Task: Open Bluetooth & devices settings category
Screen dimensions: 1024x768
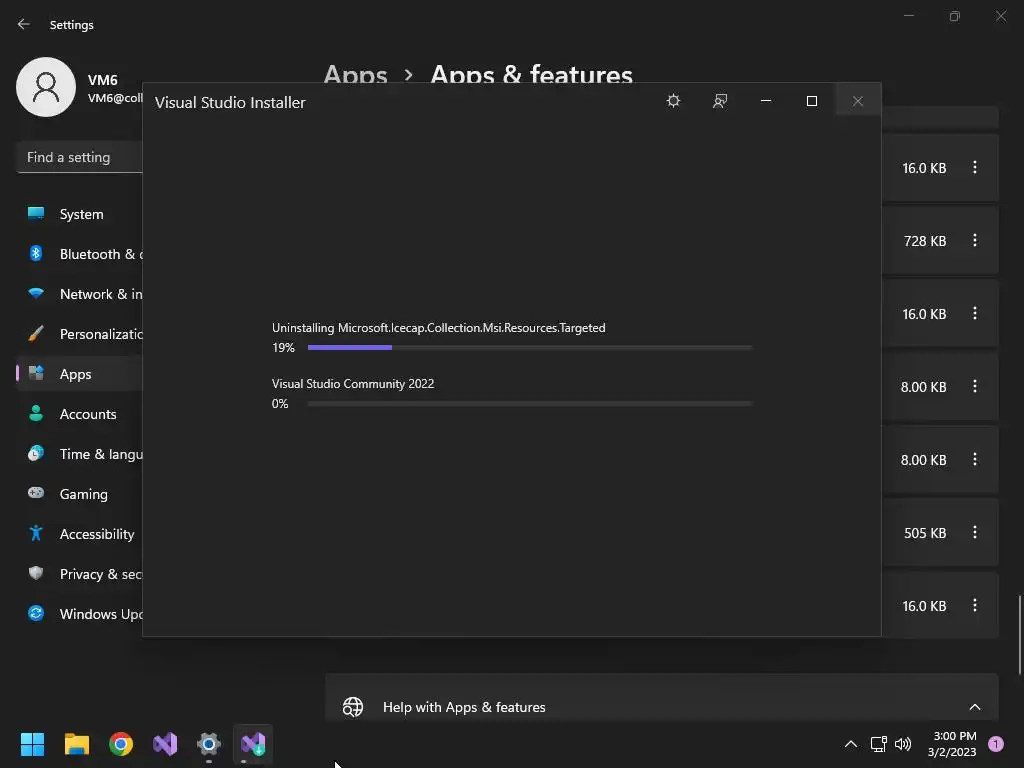Action: (x=78, y=254)
